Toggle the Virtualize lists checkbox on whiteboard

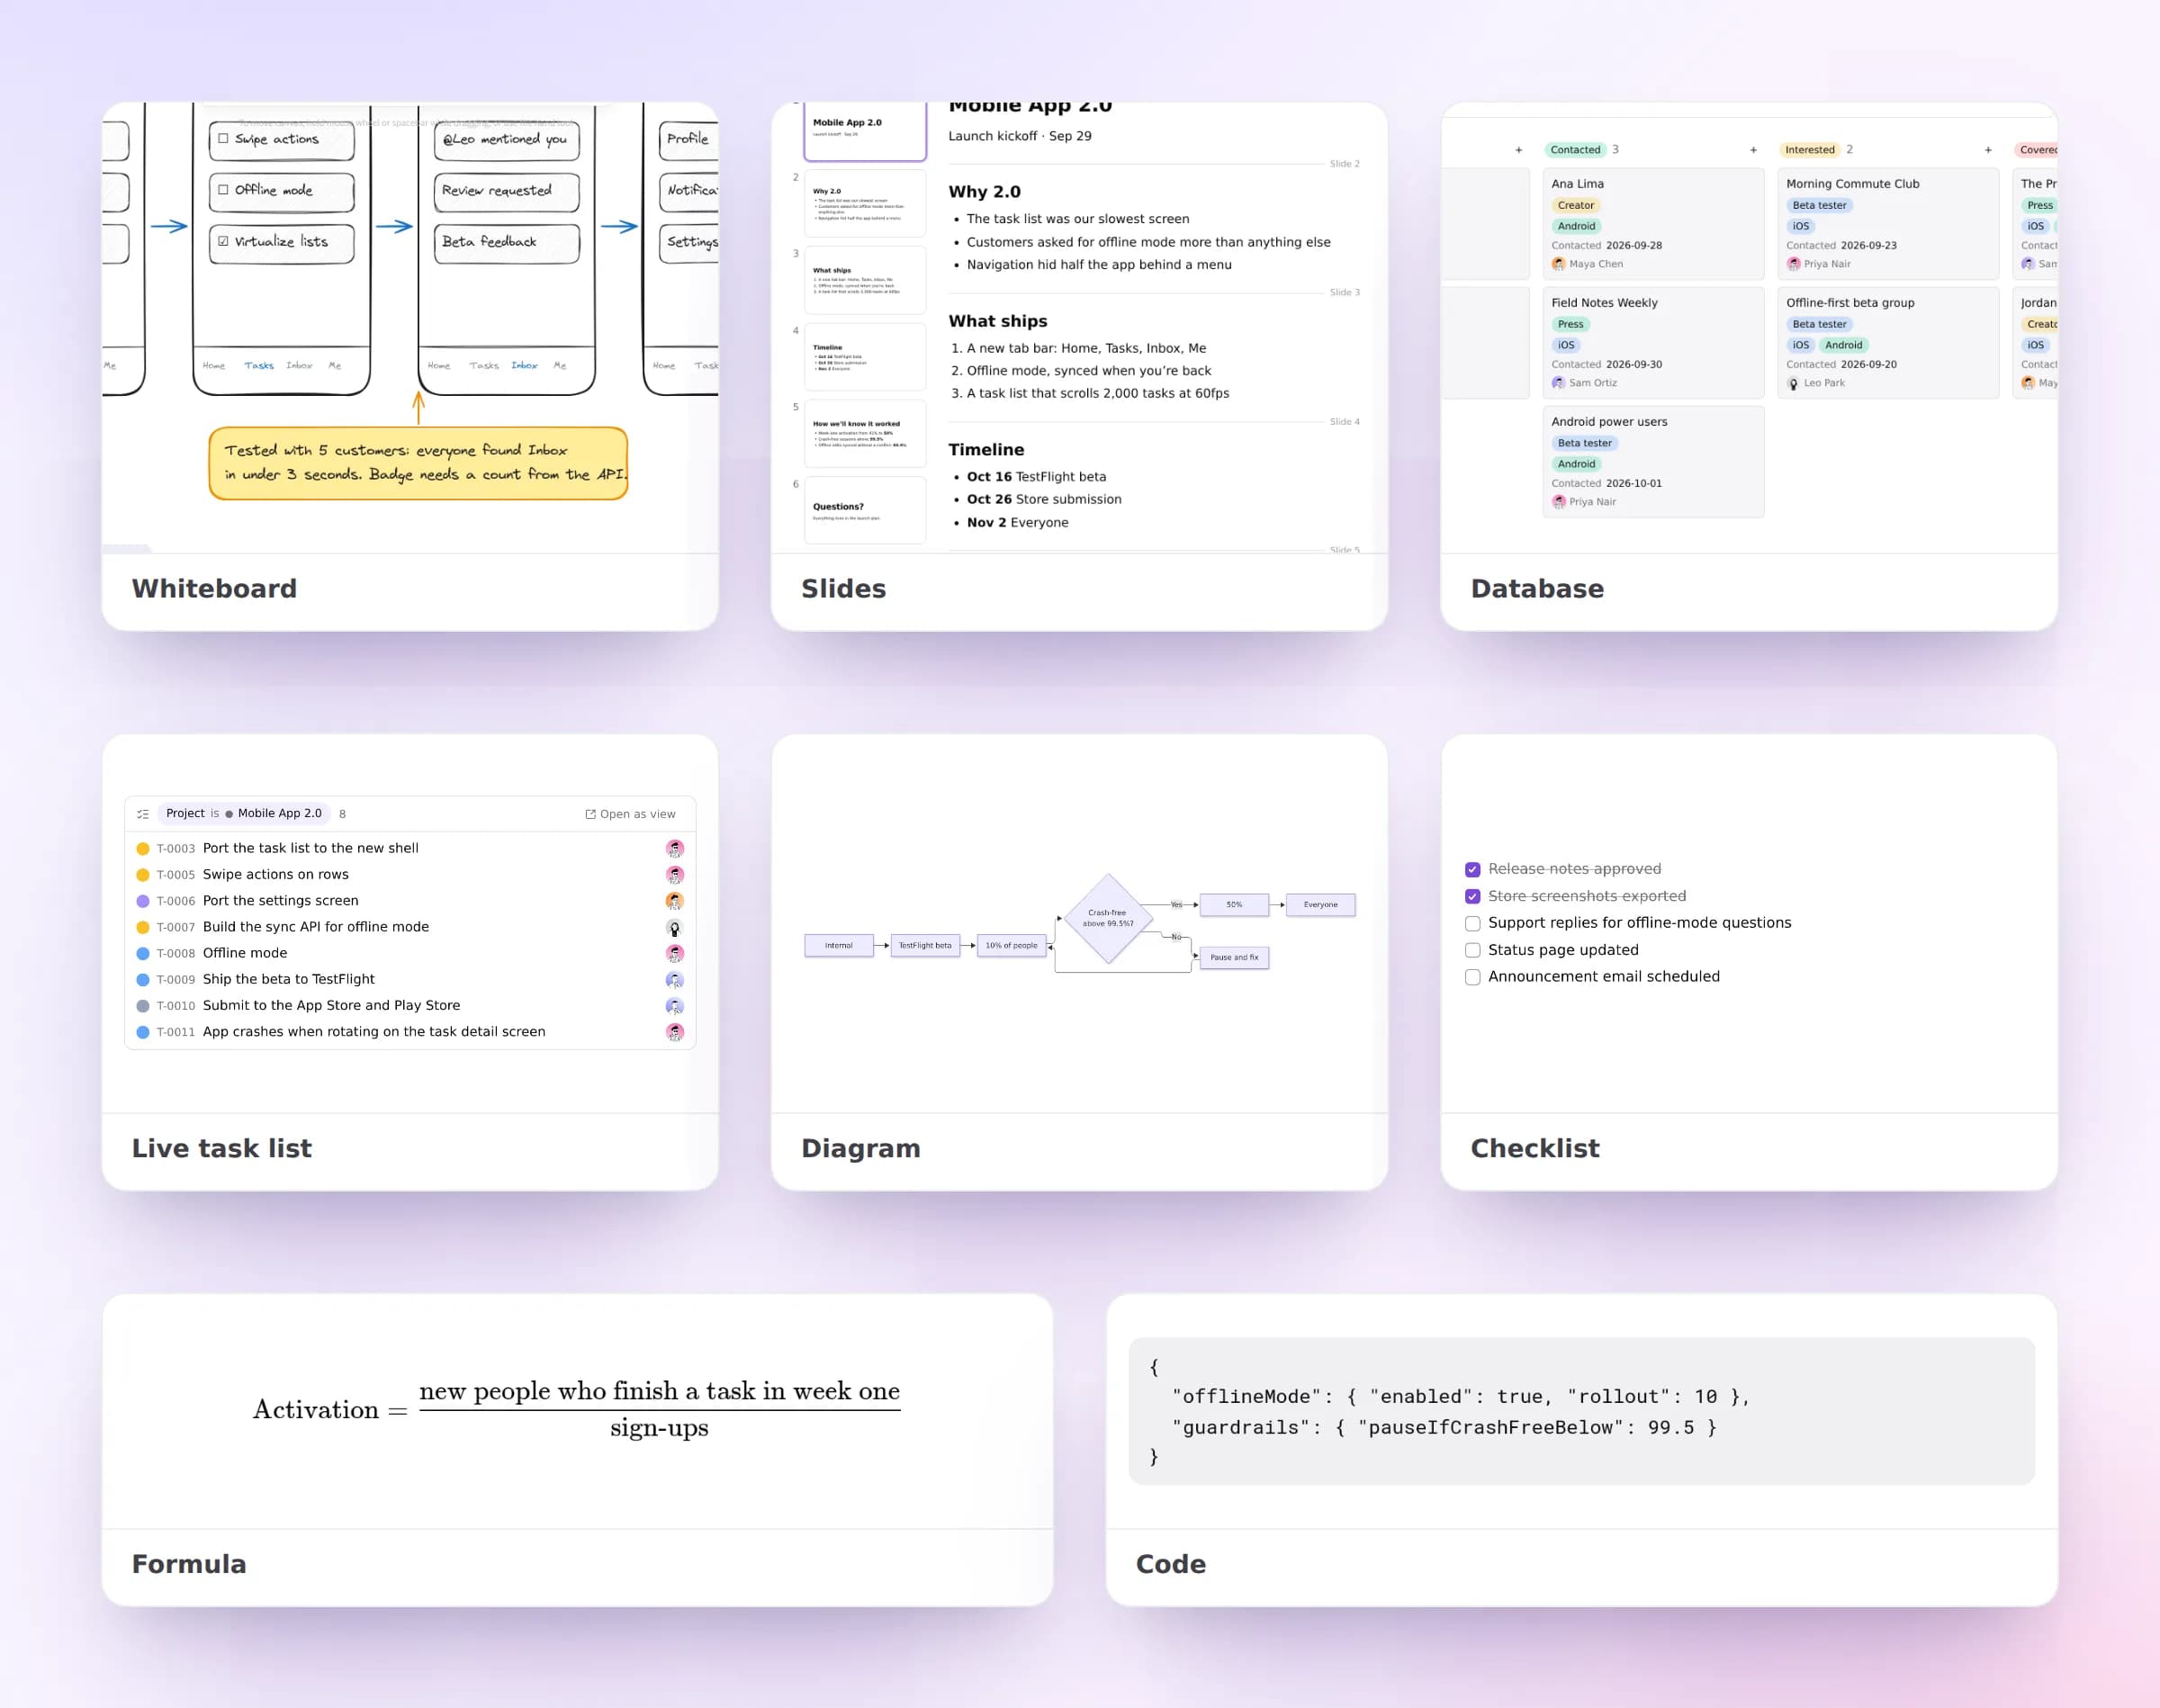223,241
